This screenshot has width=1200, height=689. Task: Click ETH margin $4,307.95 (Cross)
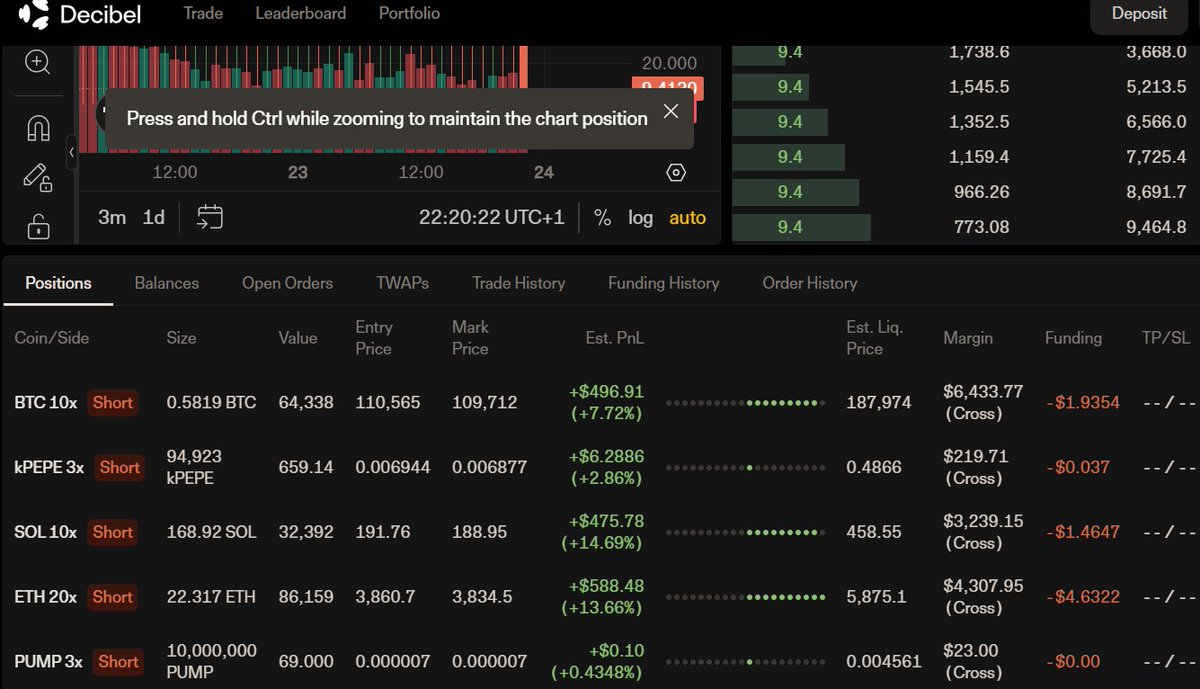[x=983, y=597]
